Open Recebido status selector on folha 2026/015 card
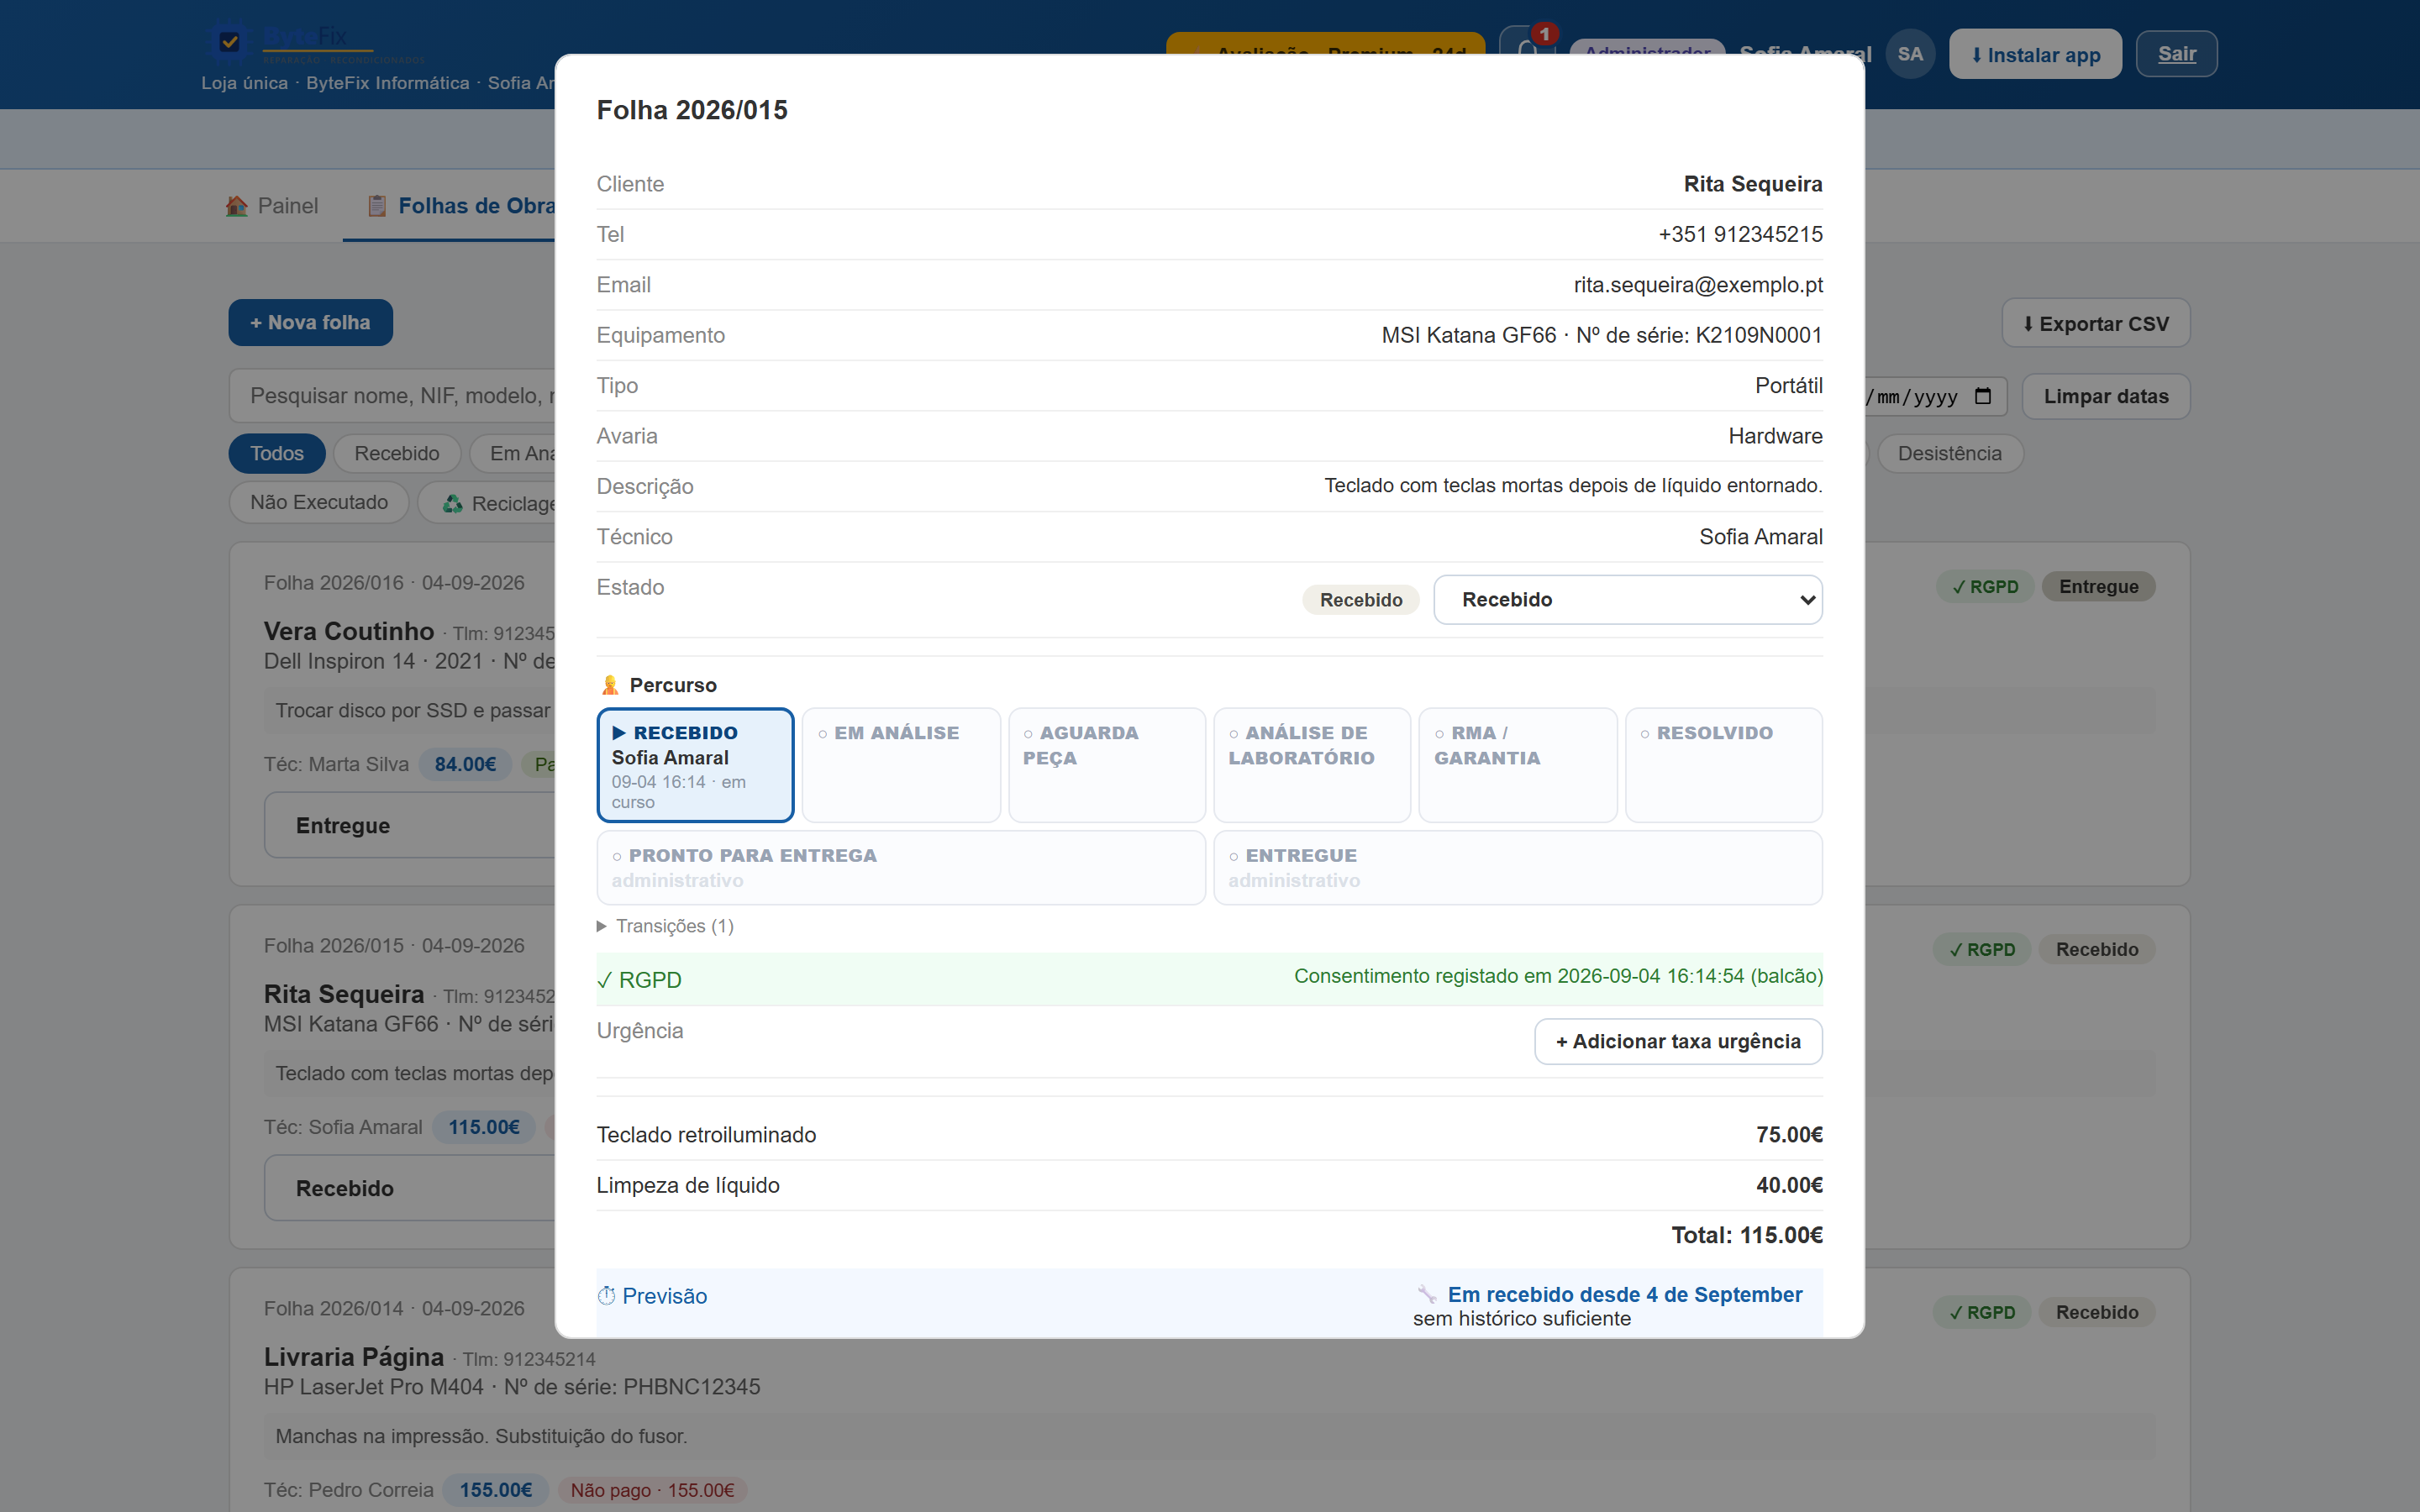The image size is (2420, 1512). click(x=410, y=1188)
